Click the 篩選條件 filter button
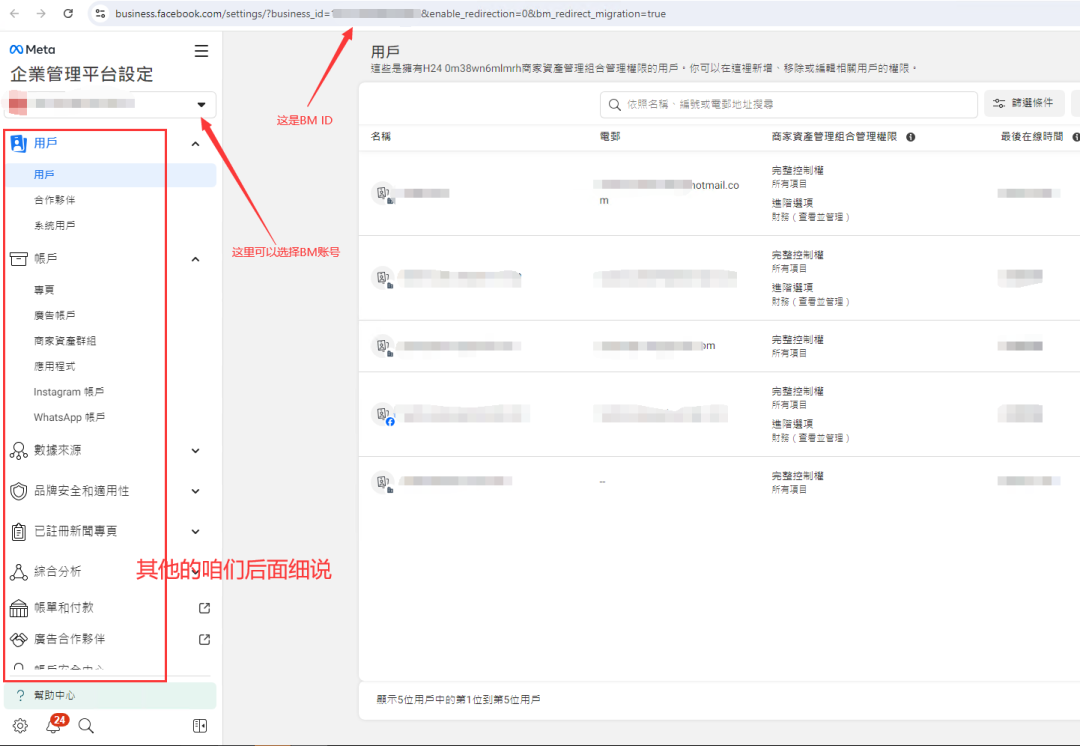The width and height of the screenshot is (1080, 746). point(1024,103)
